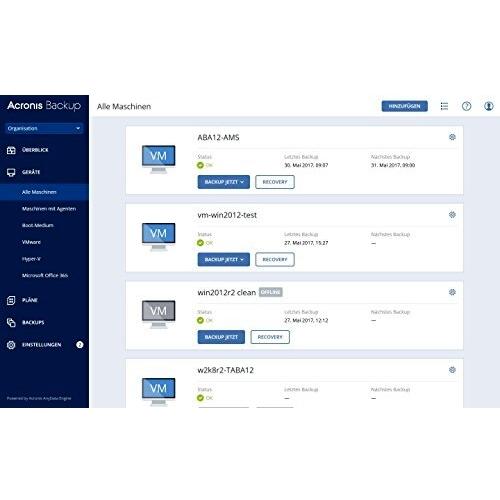Click the Alle Maschinen page title

pyautogui.click(x=124, y=107)
